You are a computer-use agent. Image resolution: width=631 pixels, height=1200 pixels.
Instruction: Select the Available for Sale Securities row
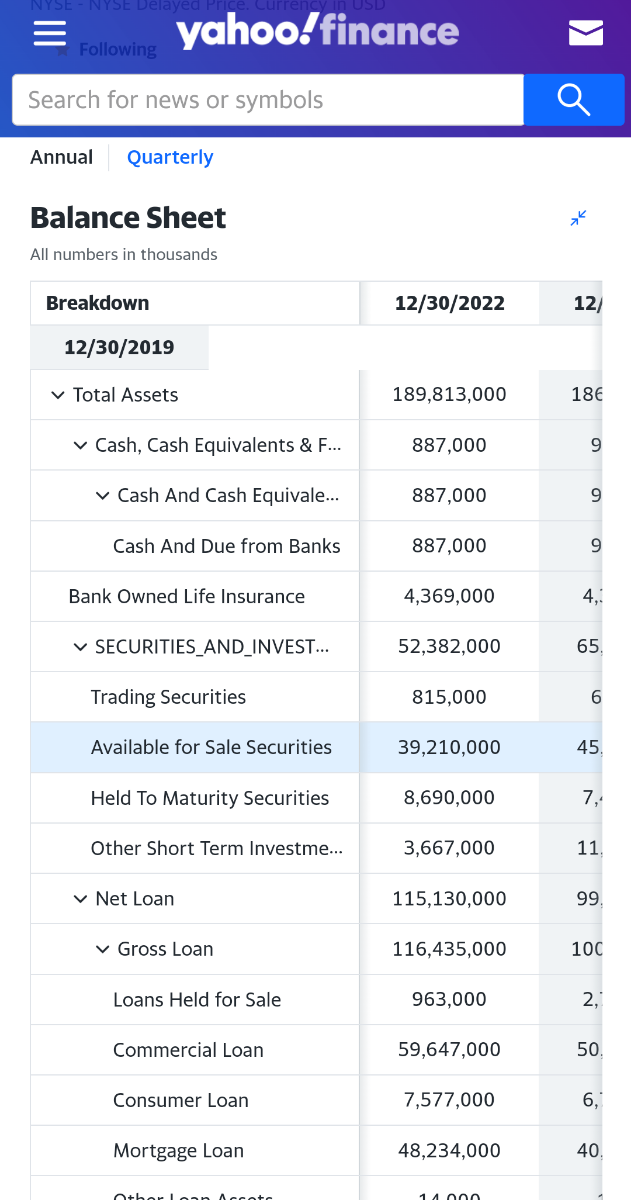(211, 747)
